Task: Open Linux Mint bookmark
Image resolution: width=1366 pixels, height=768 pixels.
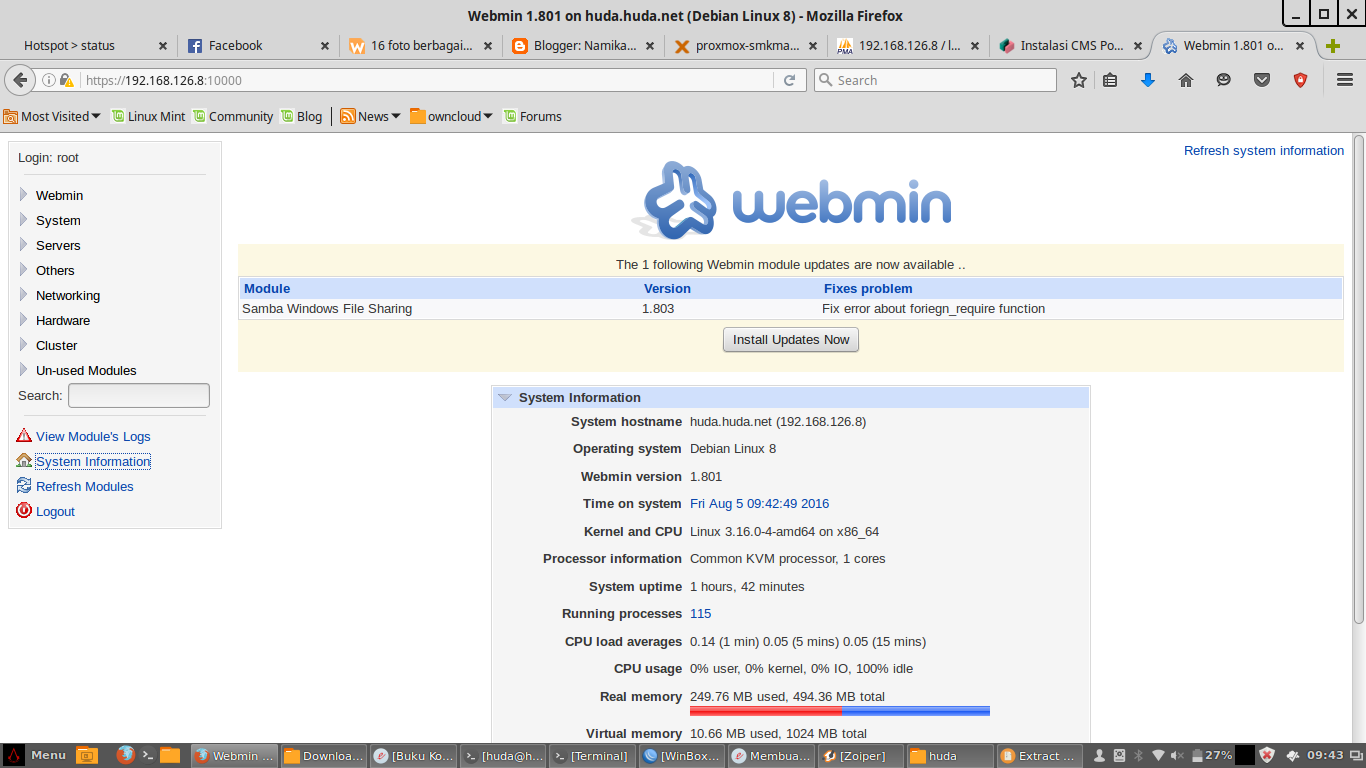Action: pos(148,116)
